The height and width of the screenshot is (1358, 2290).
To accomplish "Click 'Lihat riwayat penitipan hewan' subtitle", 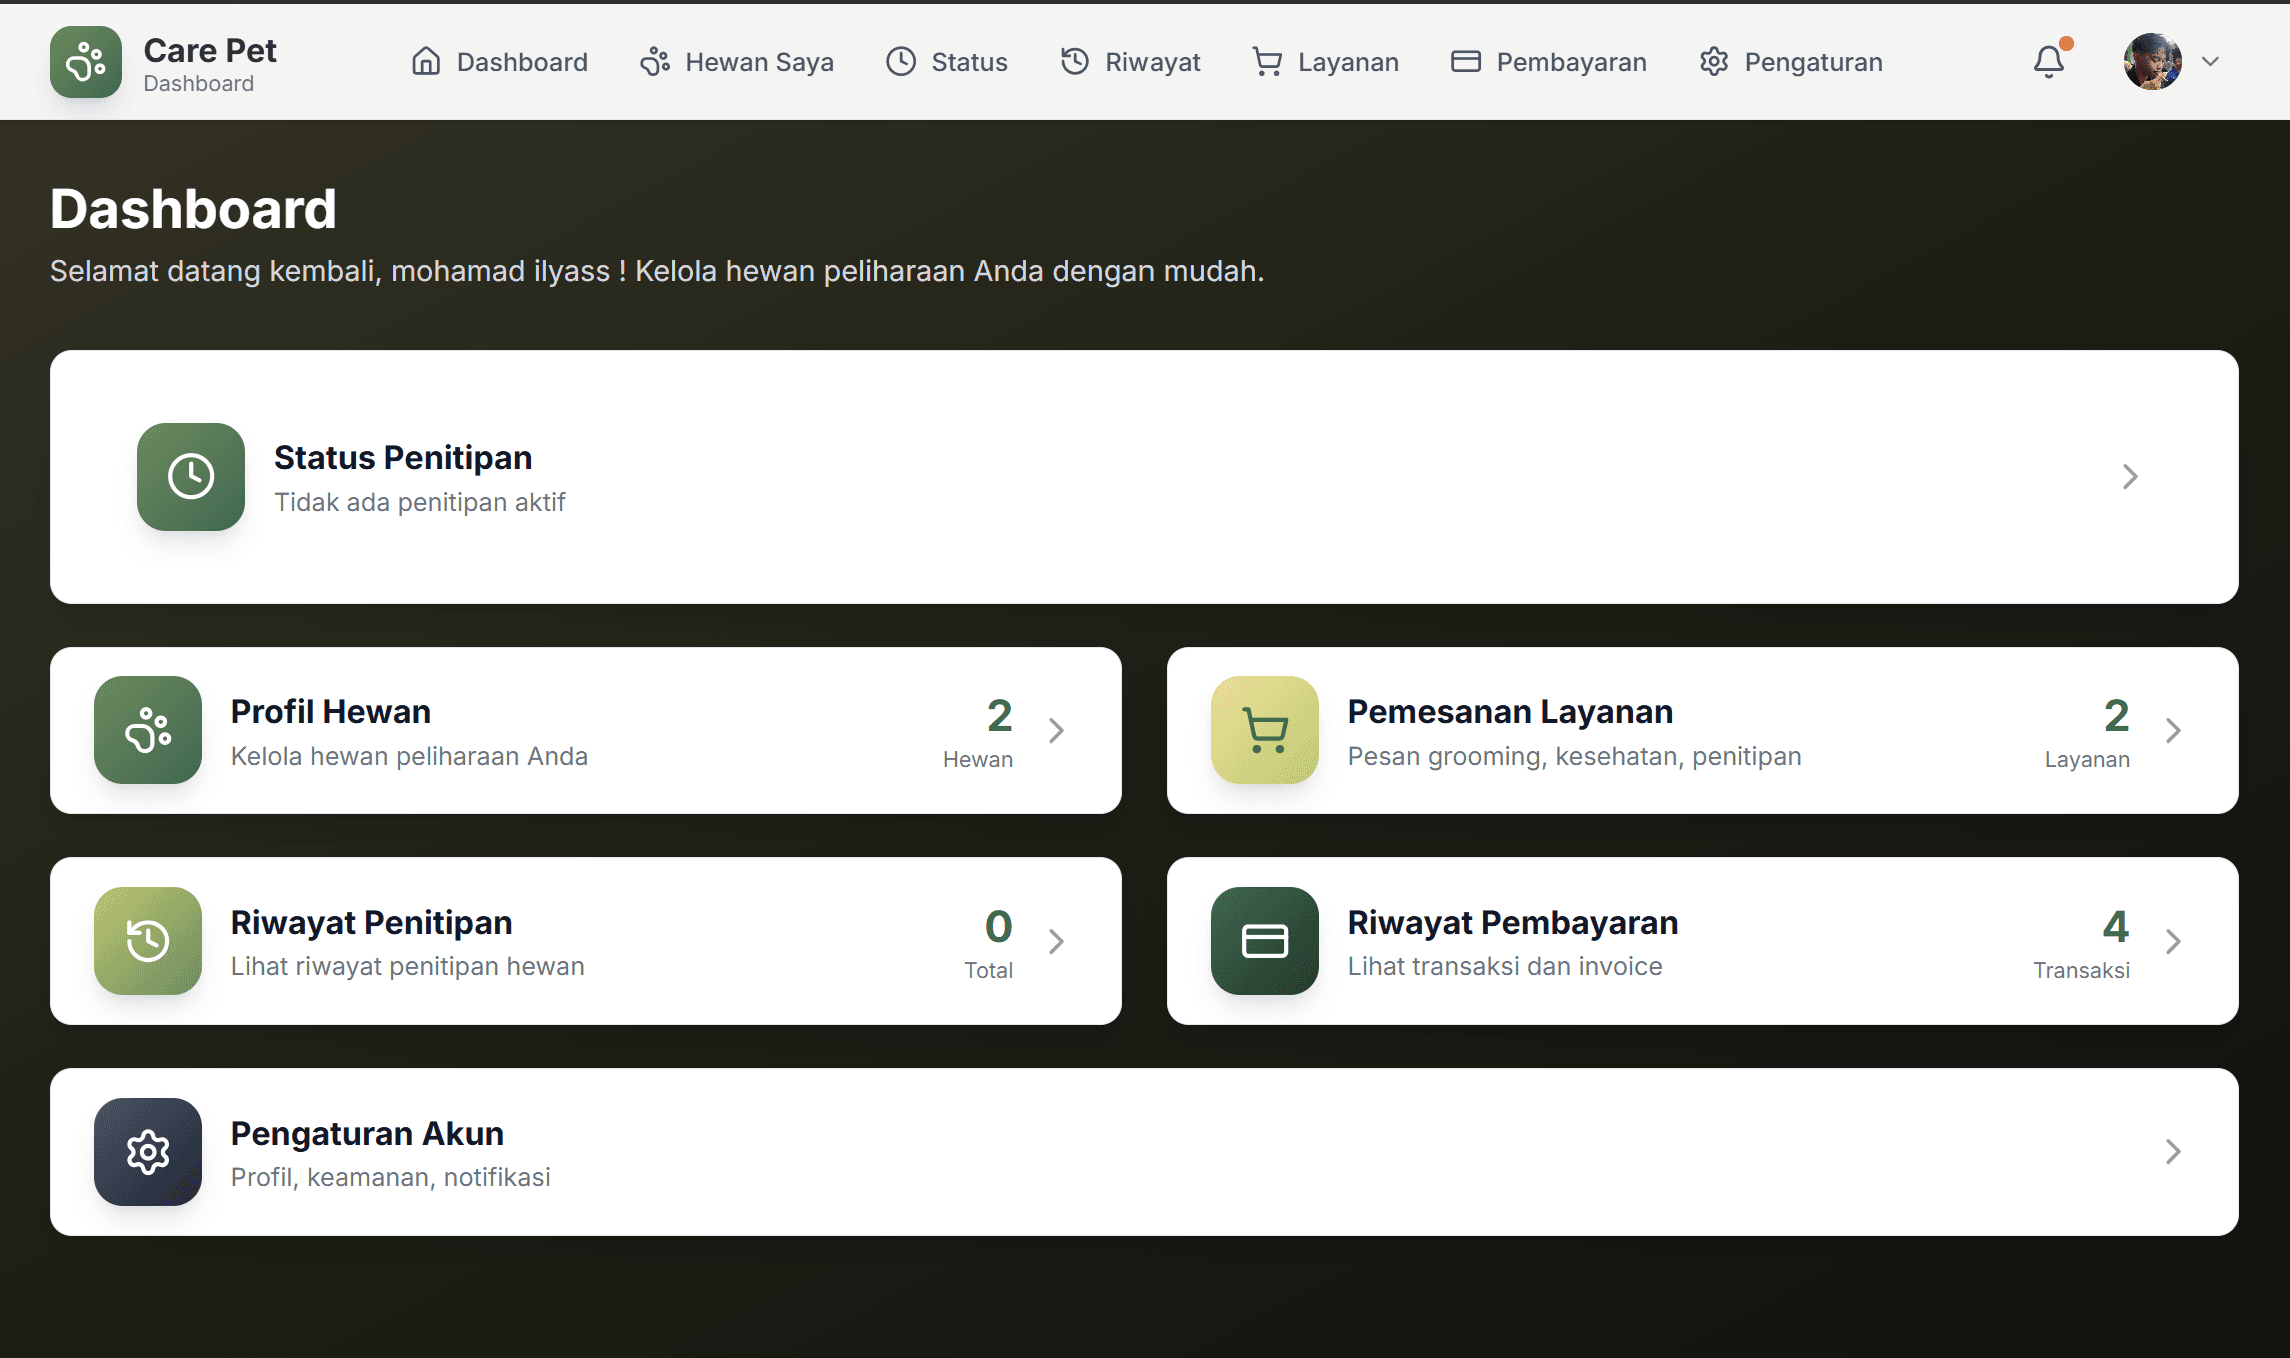I will [407, 966].
